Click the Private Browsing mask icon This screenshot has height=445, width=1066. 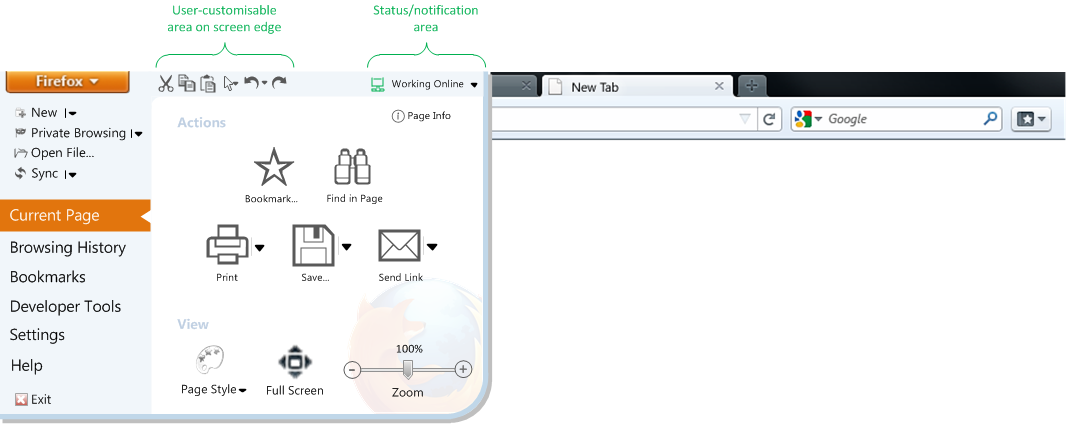pos(20,133)
